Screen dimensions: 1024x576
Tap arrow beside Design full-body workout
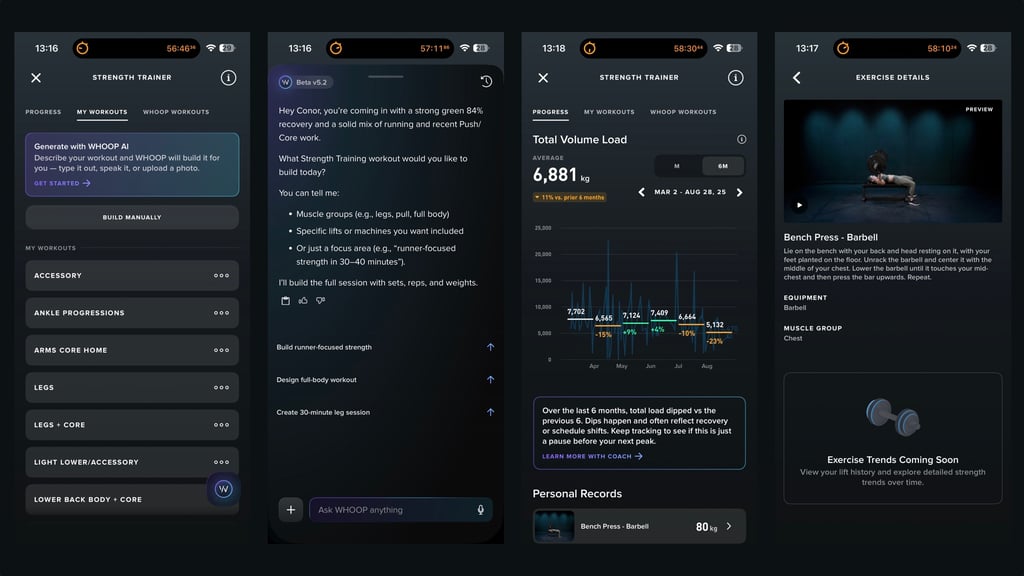pos(490,379)
